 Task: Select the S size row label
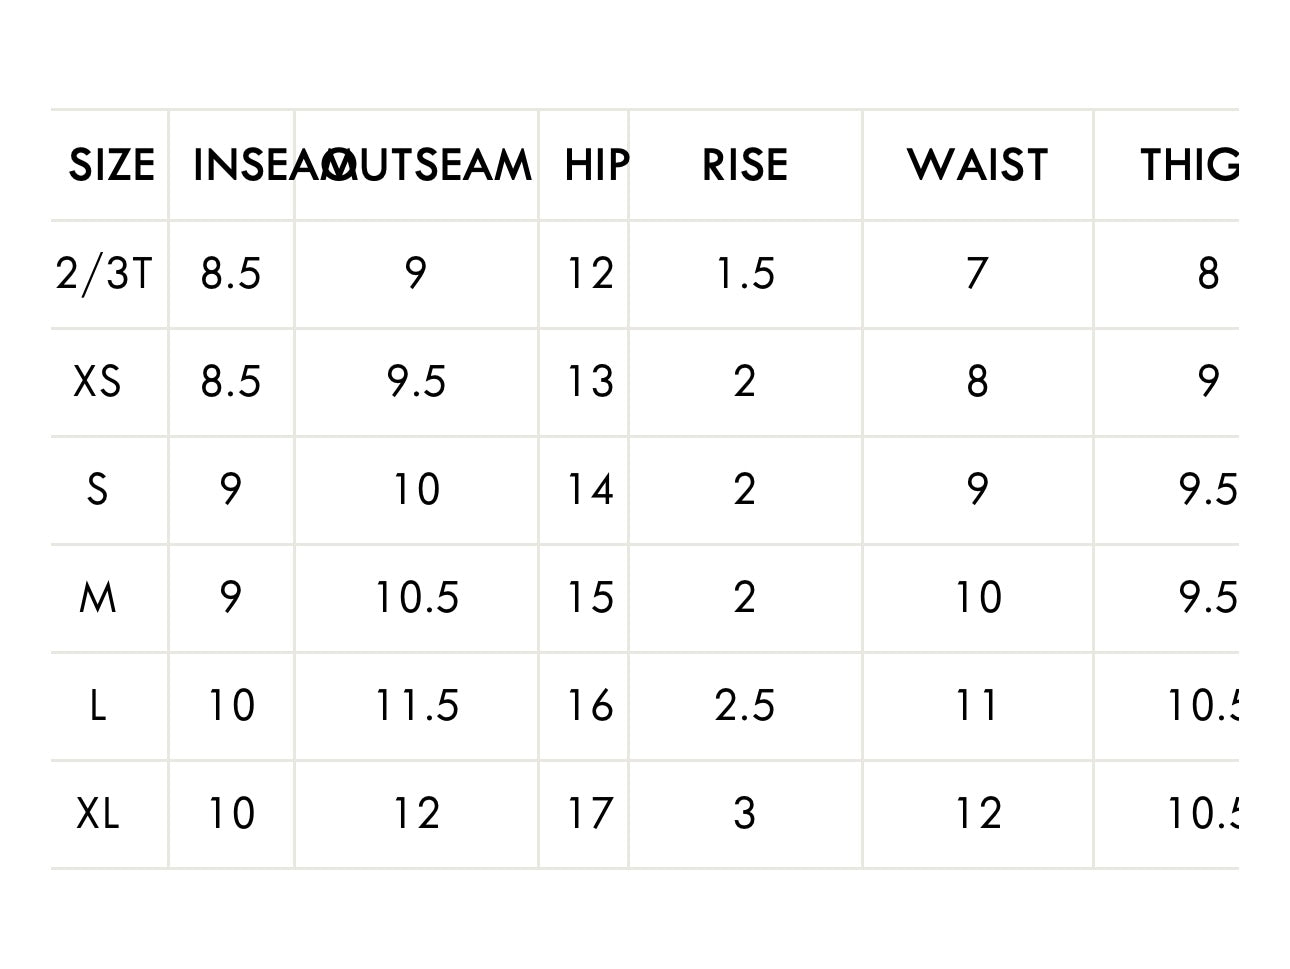97,490
